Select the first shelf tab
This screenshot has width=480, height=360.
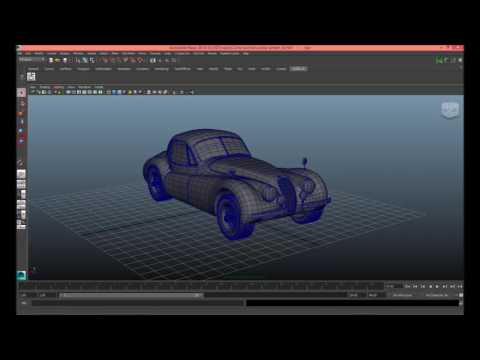(x=33, y=69)
